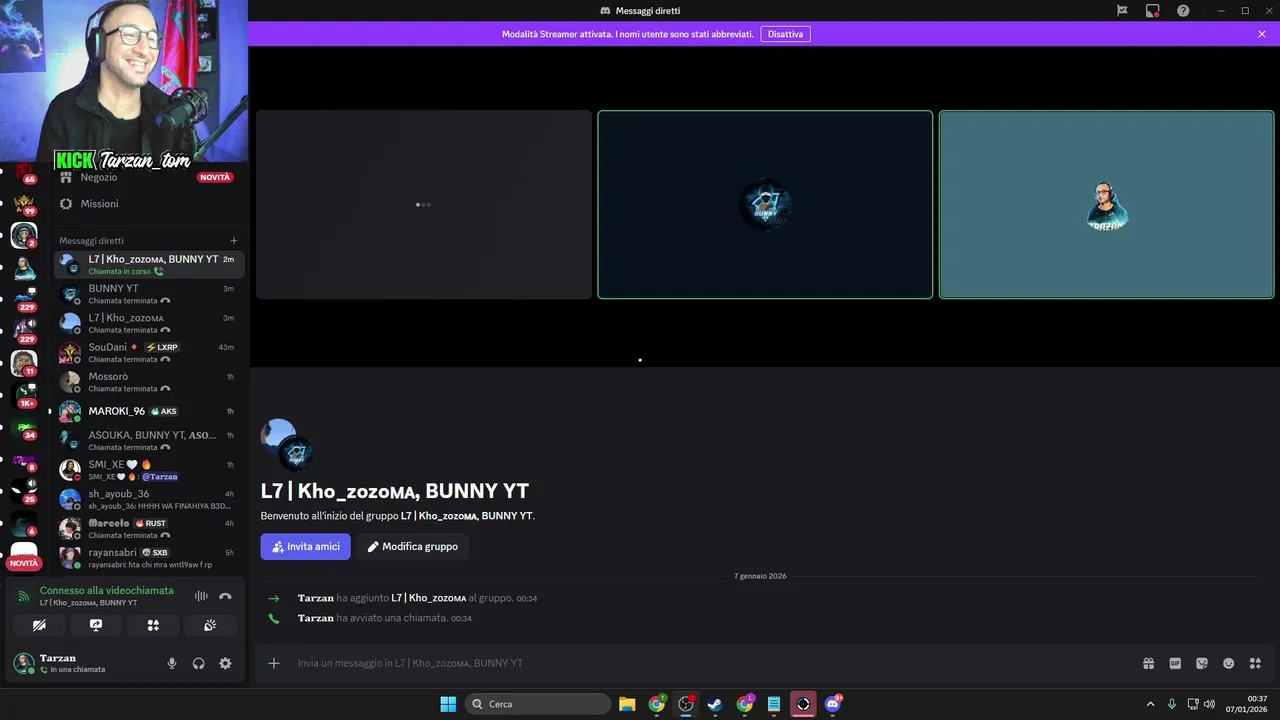
Task: Open MAROKI_96 conversation
Action: [148, 411]
